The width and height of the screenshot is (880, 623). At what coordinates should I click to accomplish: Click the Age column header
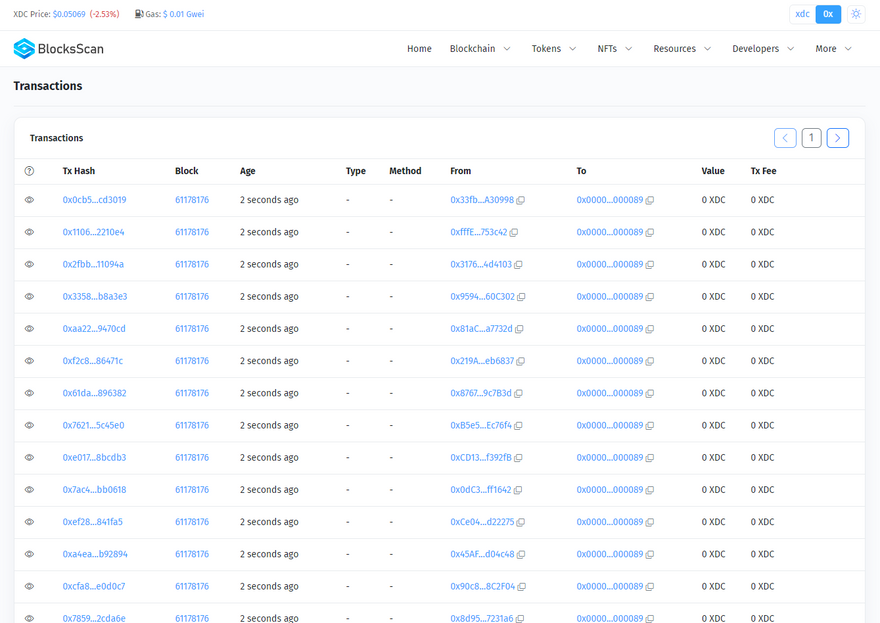tap(248, 171)
